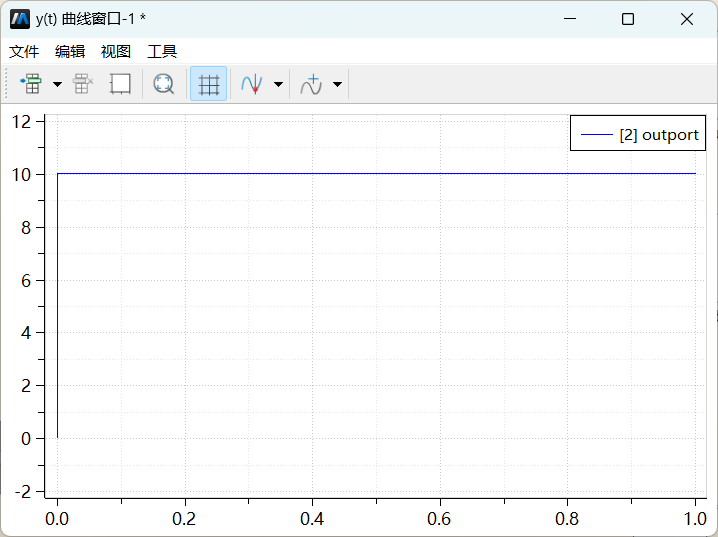Click the x-axis label 0.8
718x537 pixels.
pyautogui.click(x=567, y=519)
